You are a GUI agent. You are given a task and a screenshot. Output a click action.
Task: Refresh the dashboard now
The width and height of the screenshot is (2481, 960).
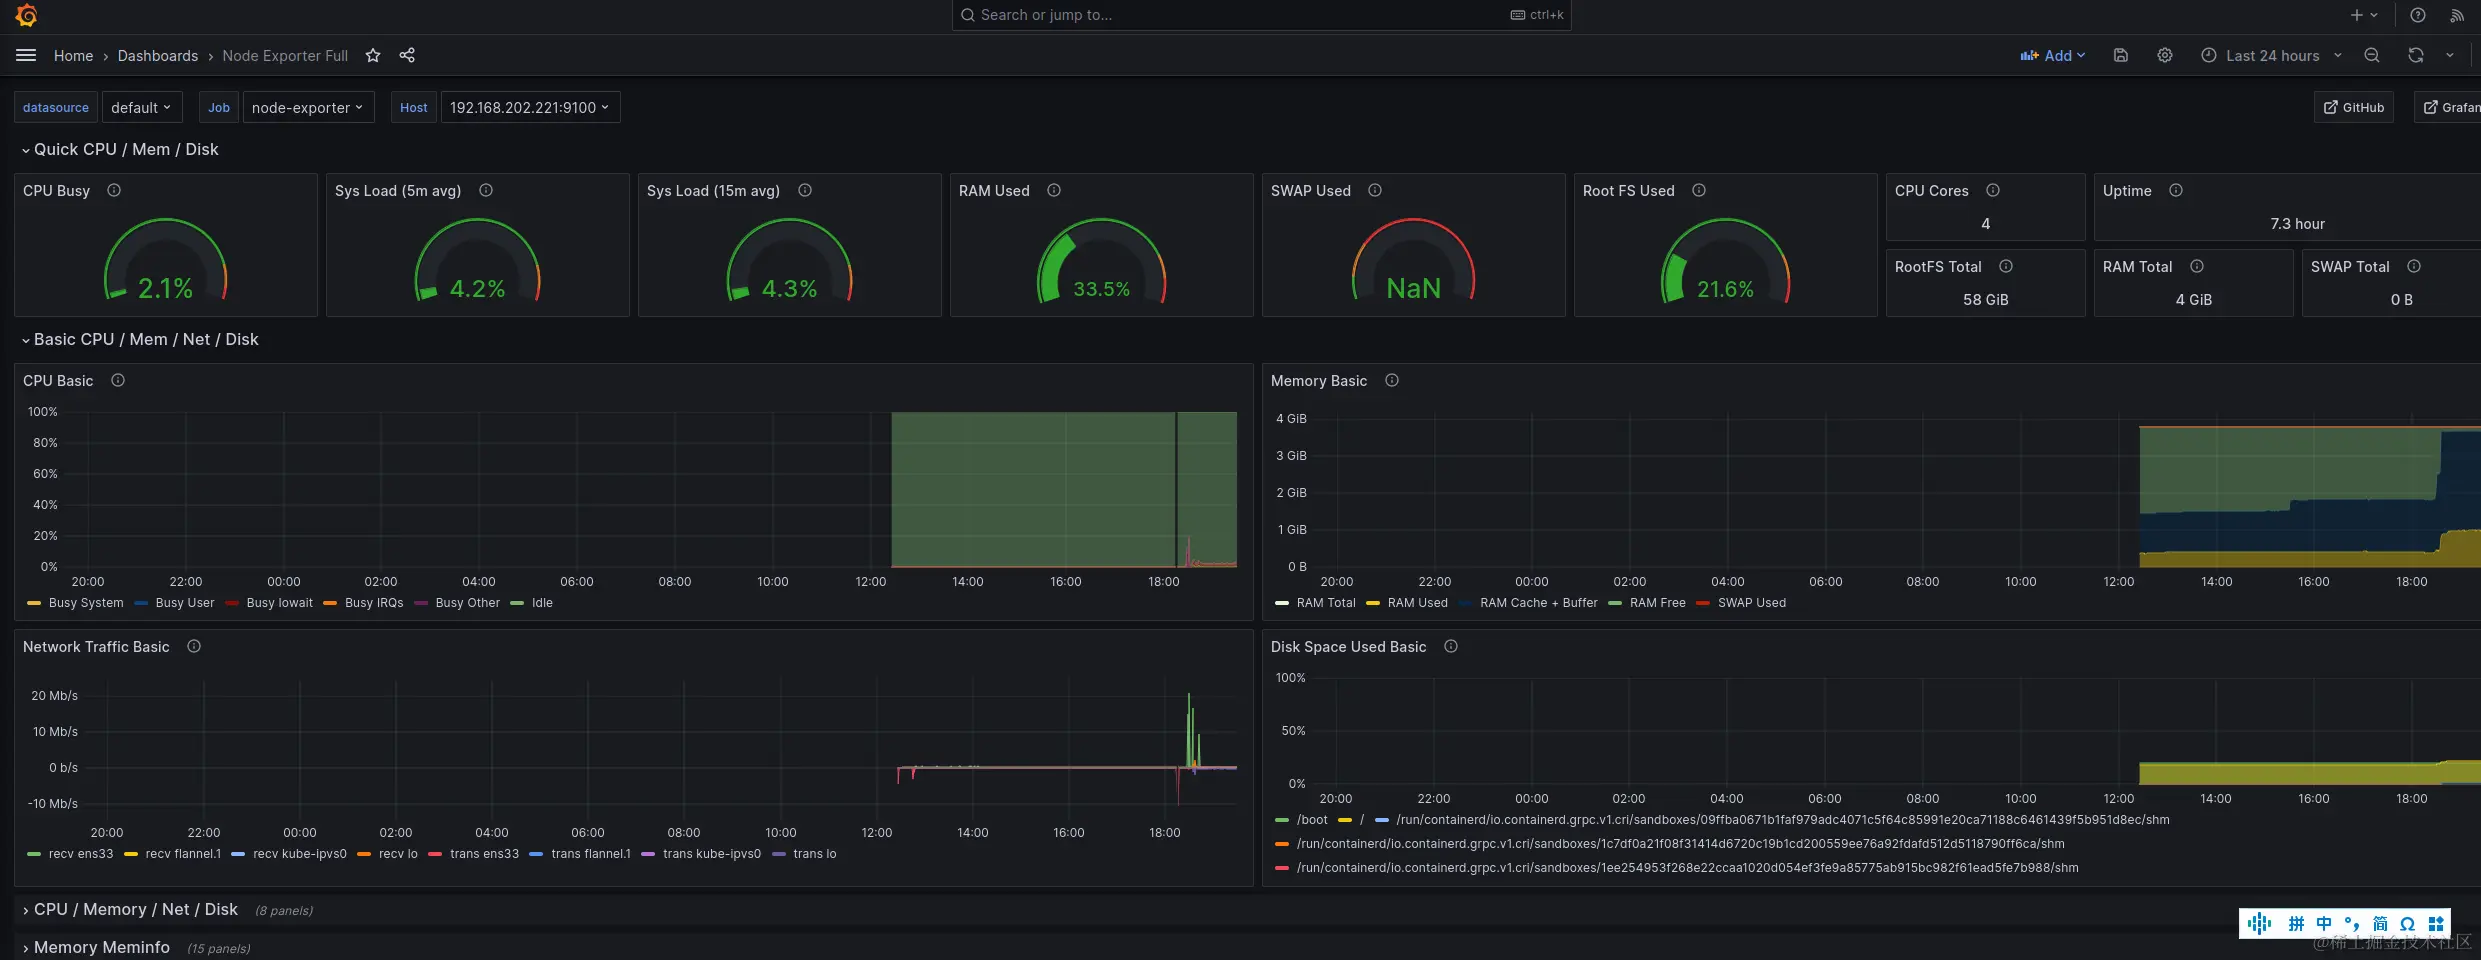click(x=2416, y=55)
